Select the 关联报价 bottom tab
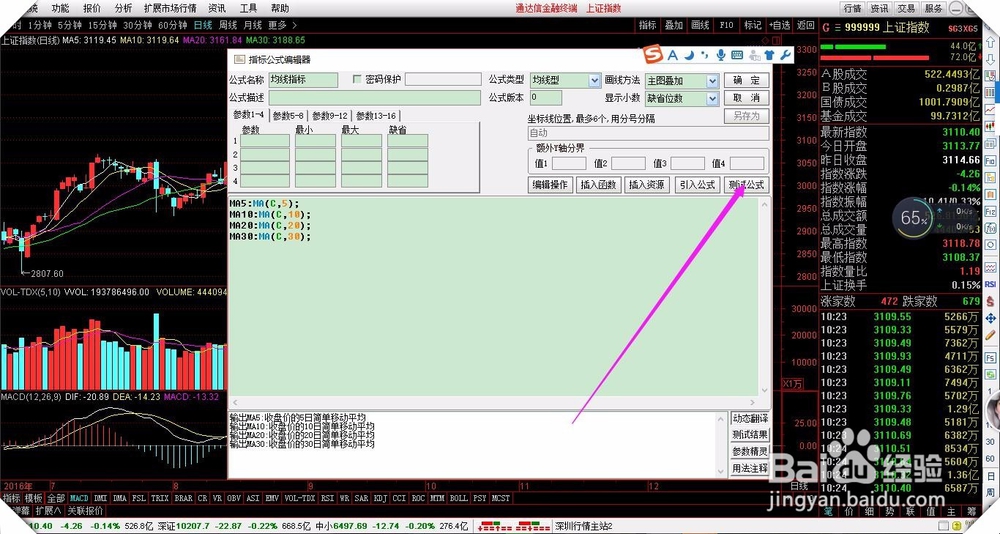 [x=85, y=511]
